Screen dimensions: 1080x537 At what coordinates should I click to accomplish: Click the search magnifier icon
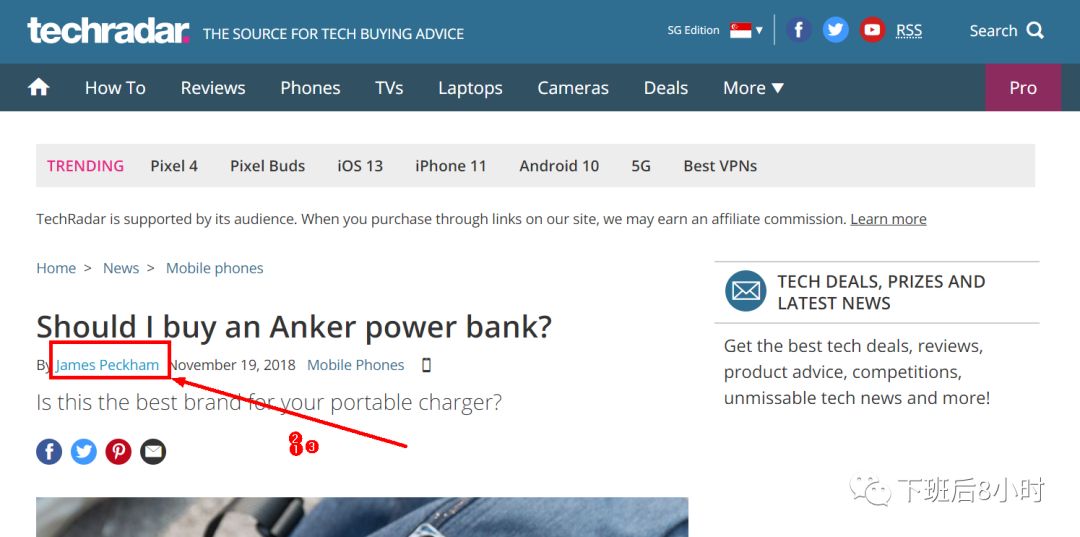click(x=1035, y=30)
